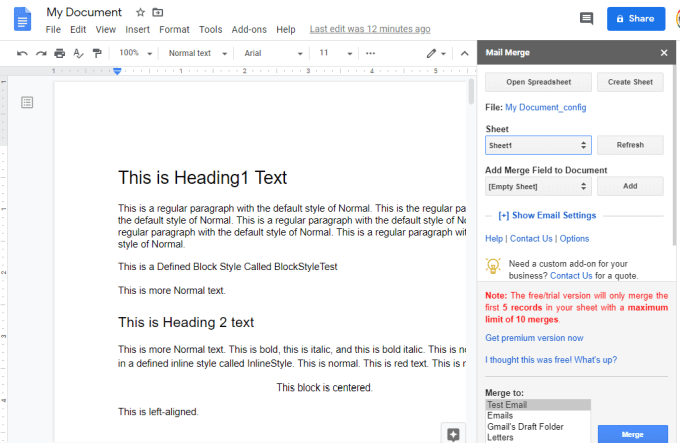The width and height of the screenshot is (680, 443).
Task: Click the Get premium version now link
Action: [534, 338]
